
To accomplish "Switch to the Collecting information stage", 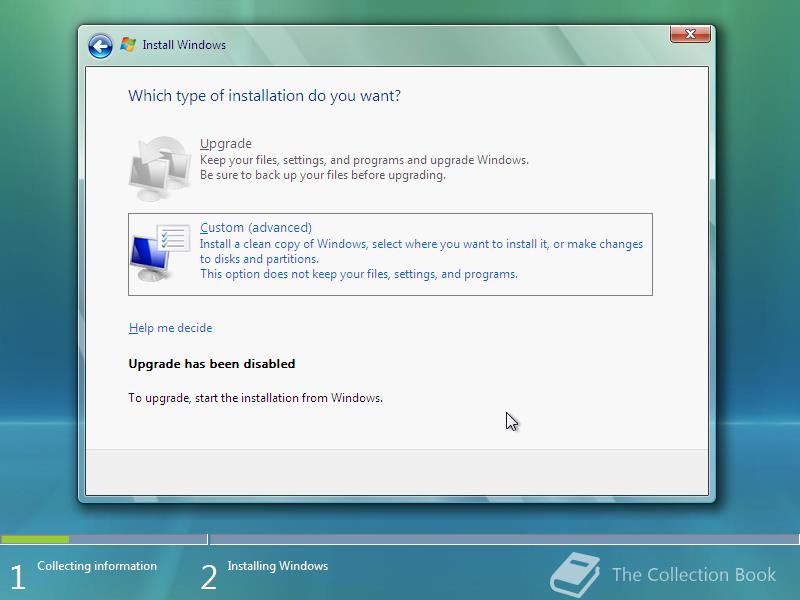I will tap(96, 566).
